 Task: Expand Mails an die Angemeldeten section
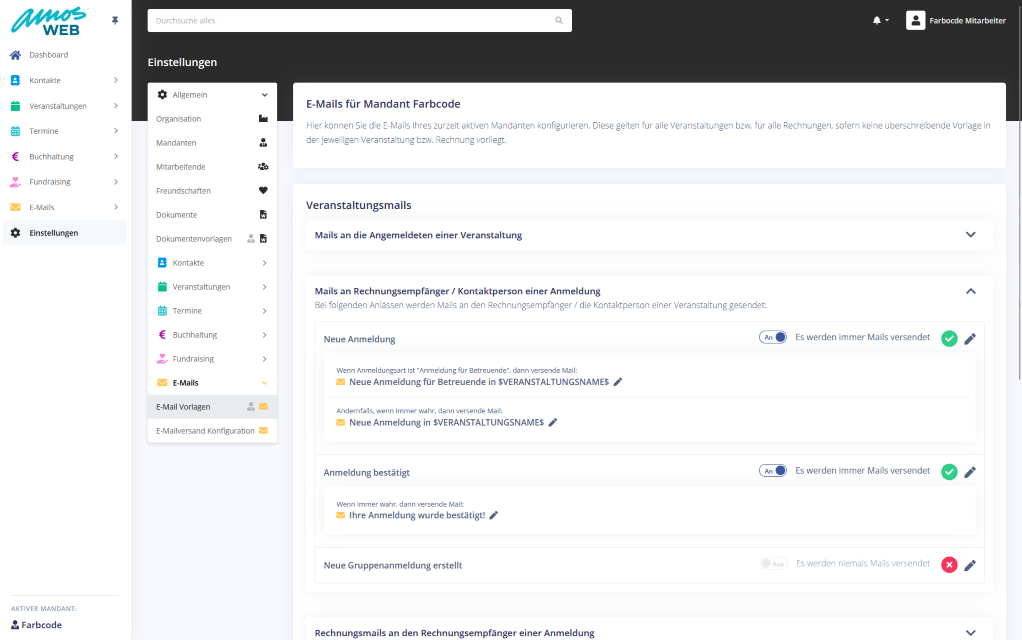click(x=969, y=235)
